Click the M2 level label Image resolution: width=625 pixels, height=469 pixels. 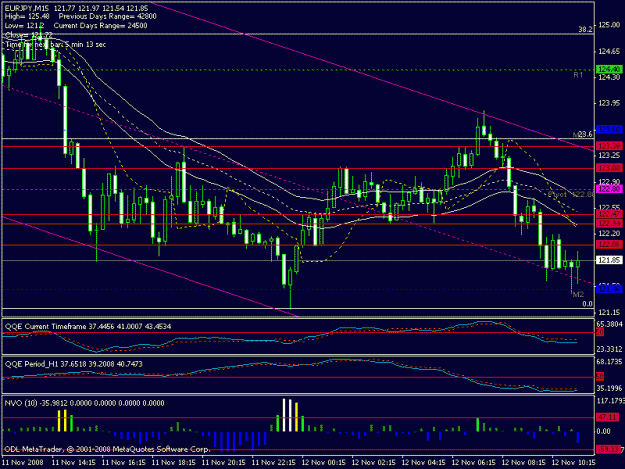[x=578, y=294]
